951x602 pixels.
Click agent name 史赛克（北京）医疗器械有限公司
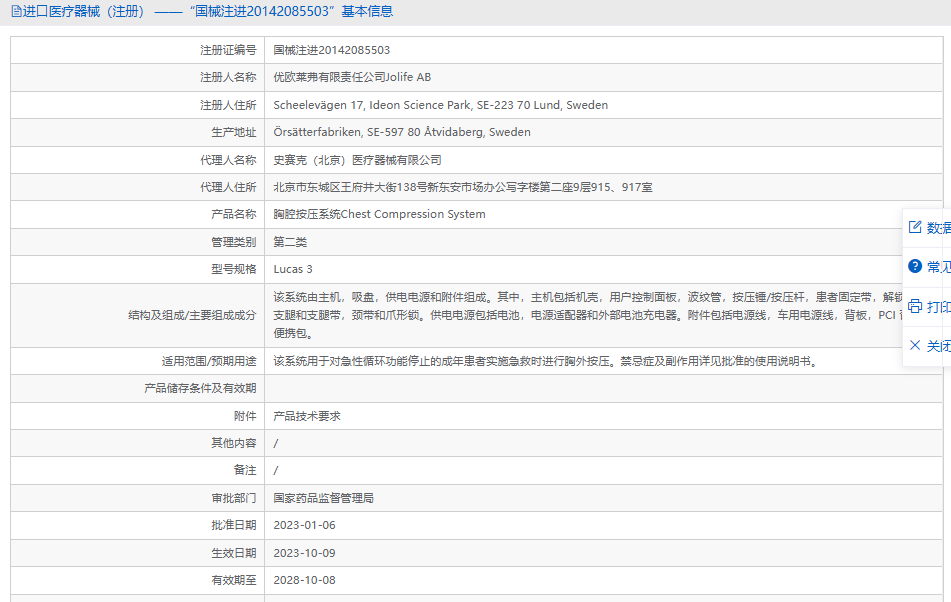[357, 160]
